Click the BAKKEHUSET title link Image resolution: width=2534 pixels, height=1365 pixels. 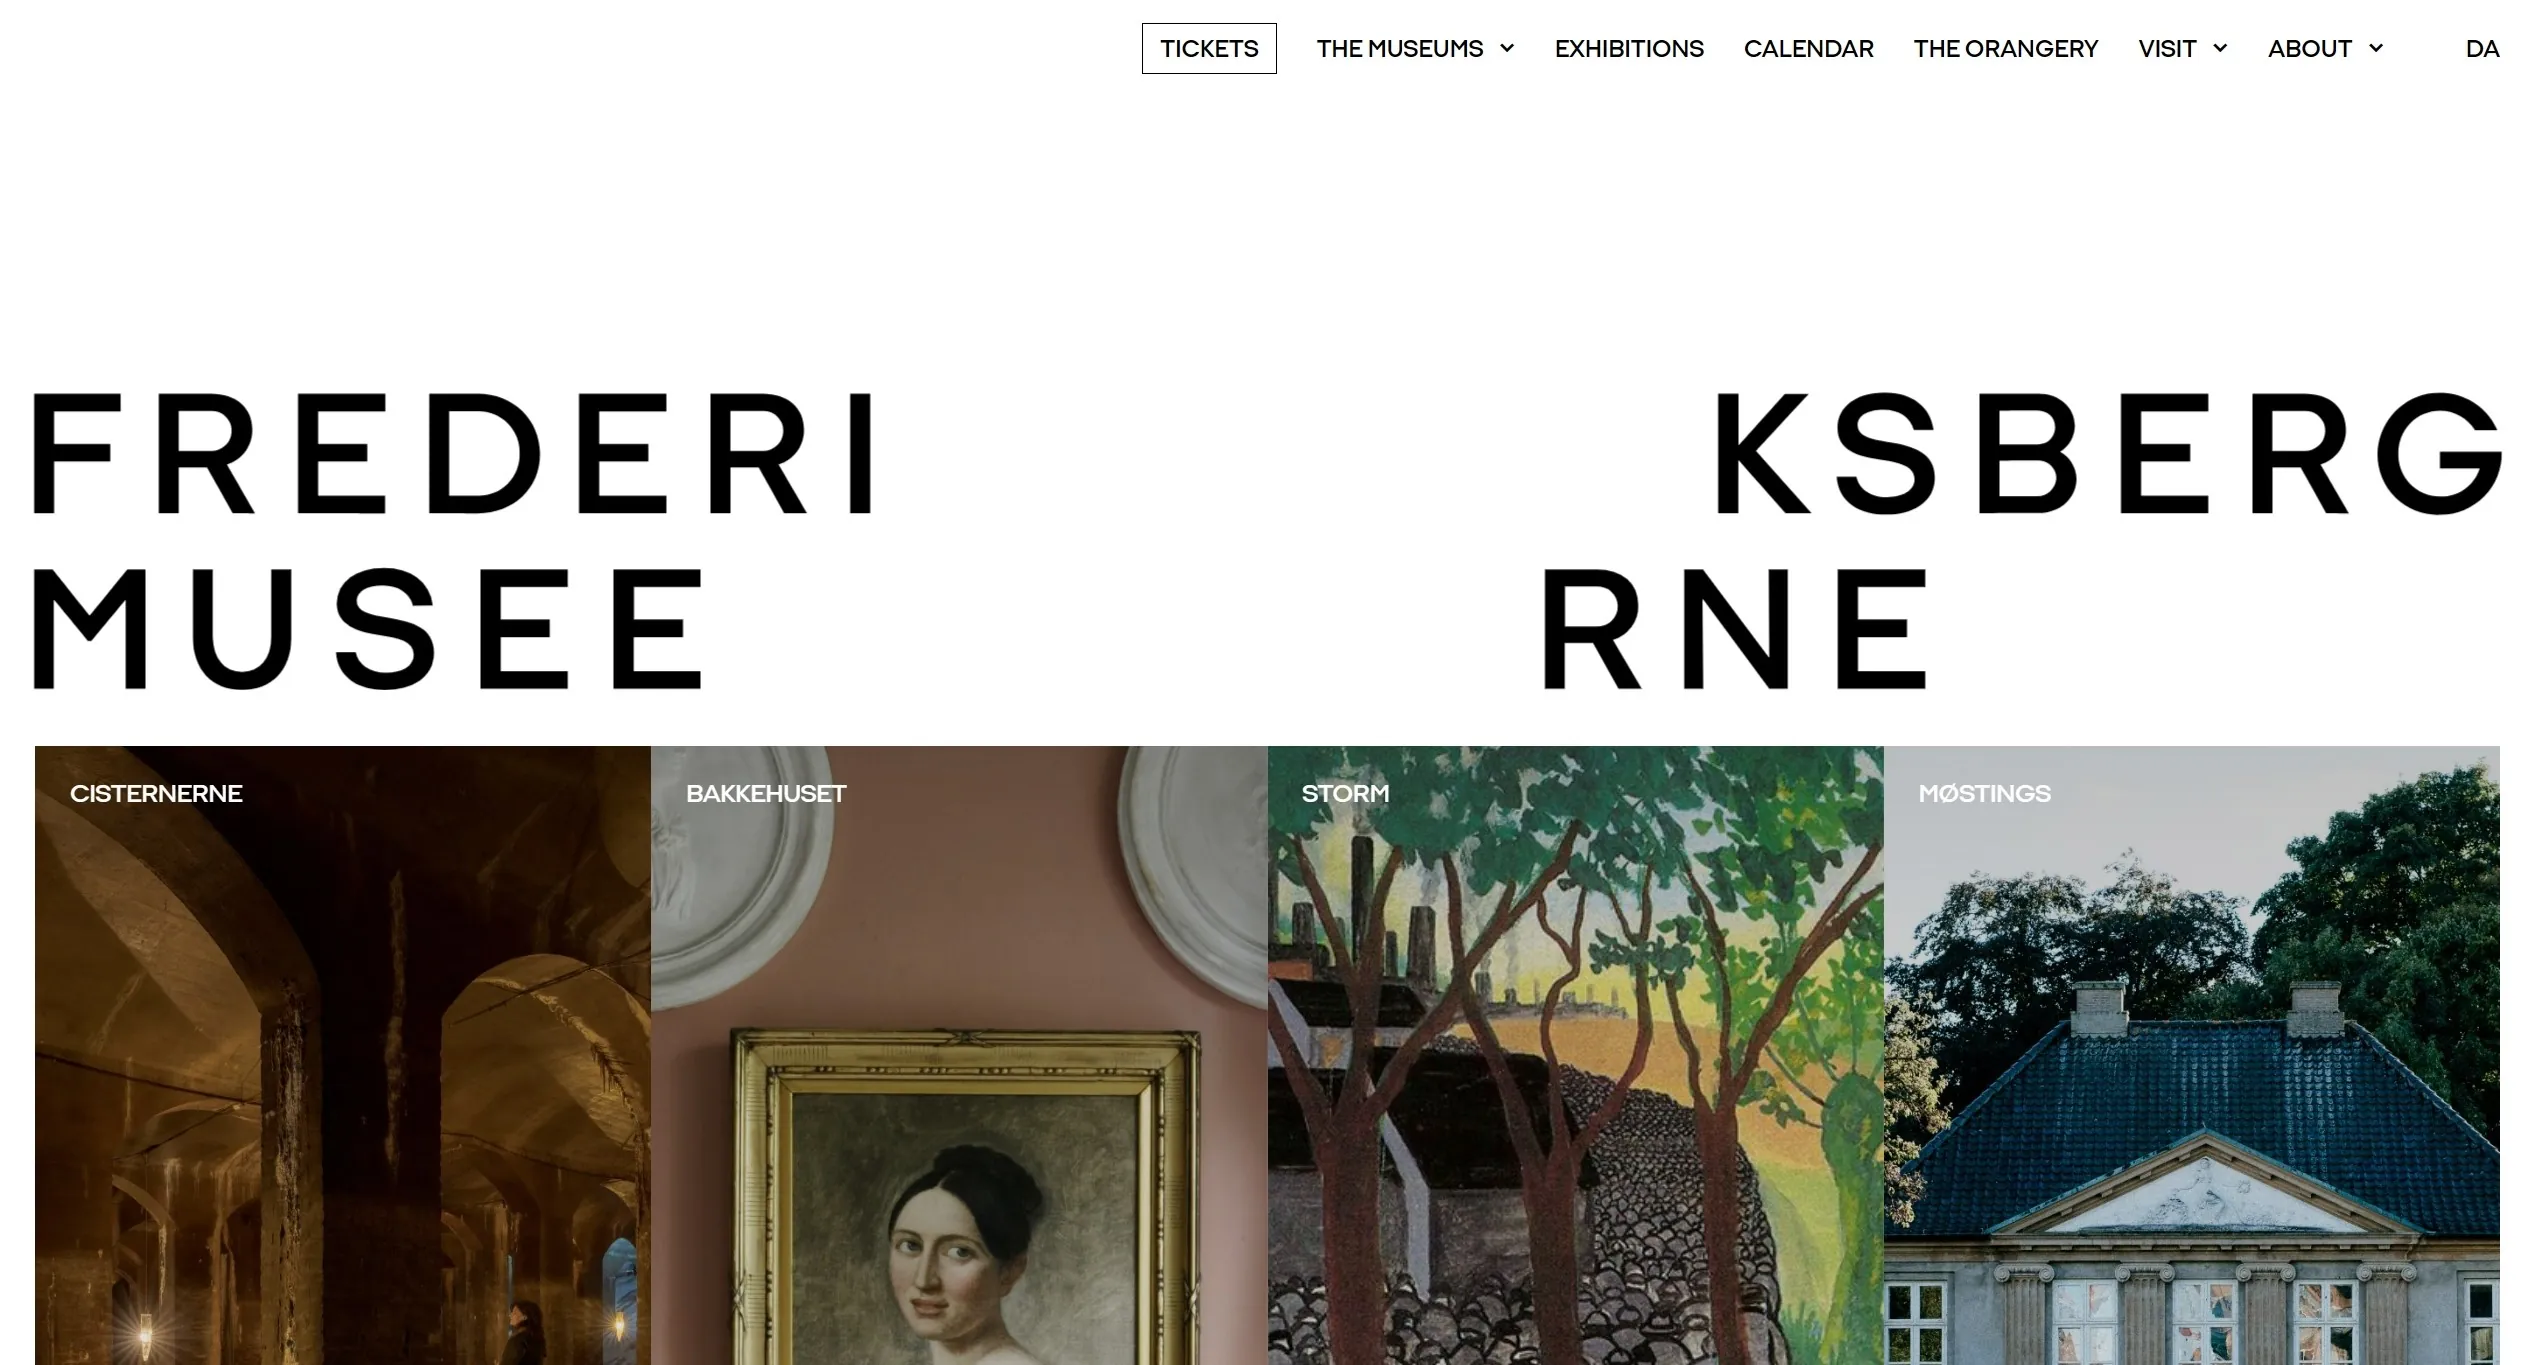pyautogui.click(x=766, y=793)
